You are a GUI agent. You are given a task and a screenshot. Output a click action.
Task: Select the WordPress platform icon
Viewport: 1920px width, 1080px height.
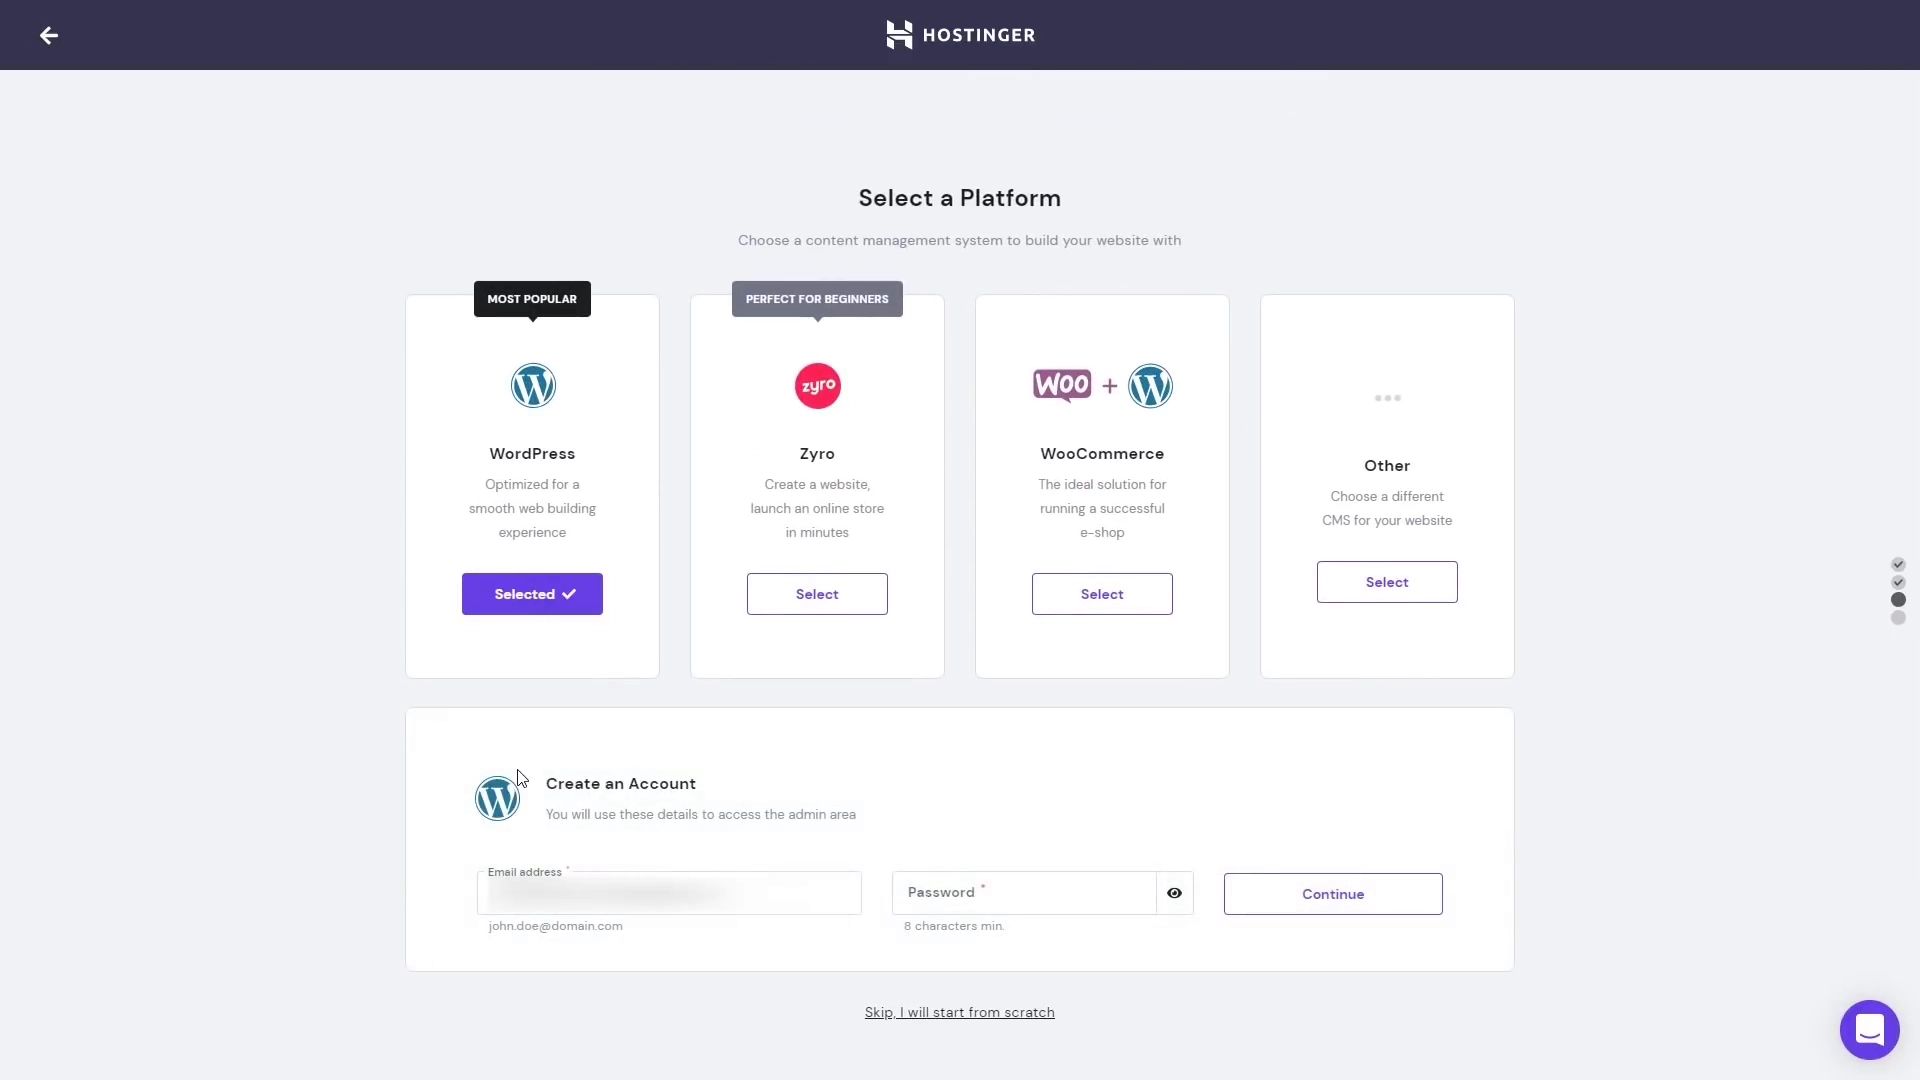tap(533, 385)
